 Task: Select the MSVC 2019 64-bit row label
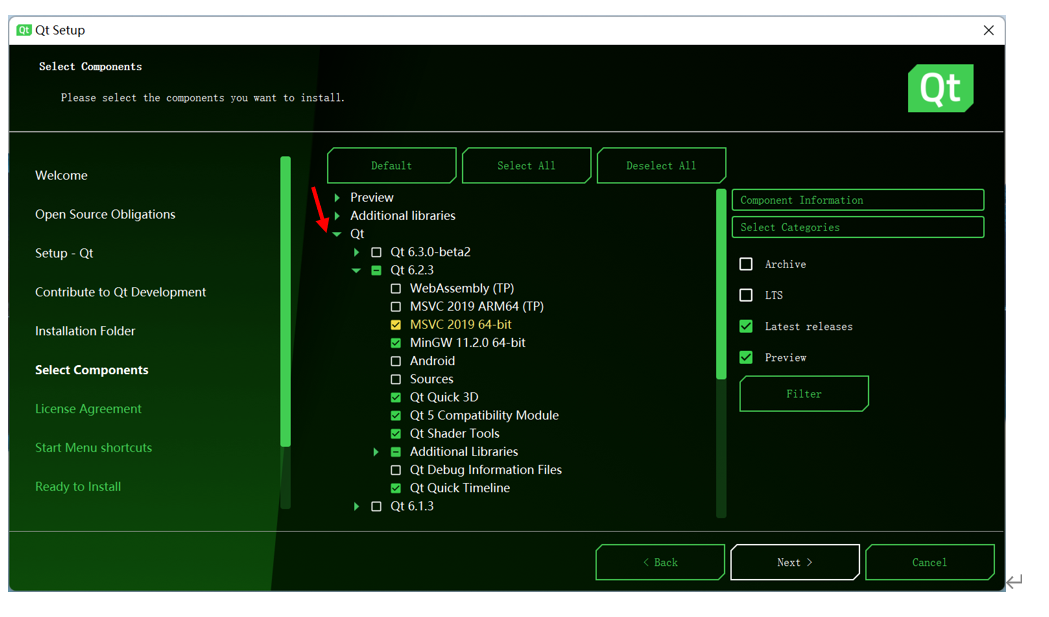coord(460,325)
